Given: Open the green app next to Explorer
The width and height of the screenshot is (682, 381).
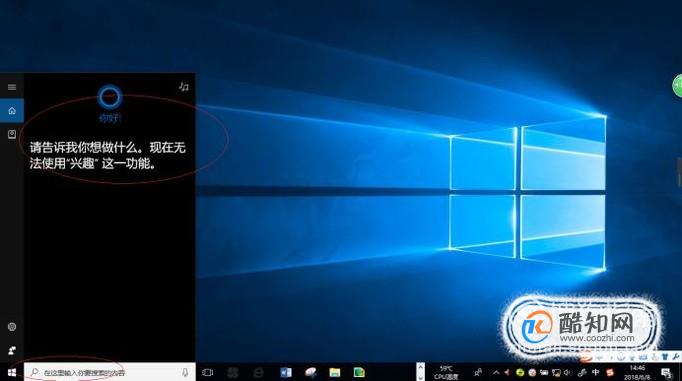Looking at the screenshot, I should click(x=359, y=373).
